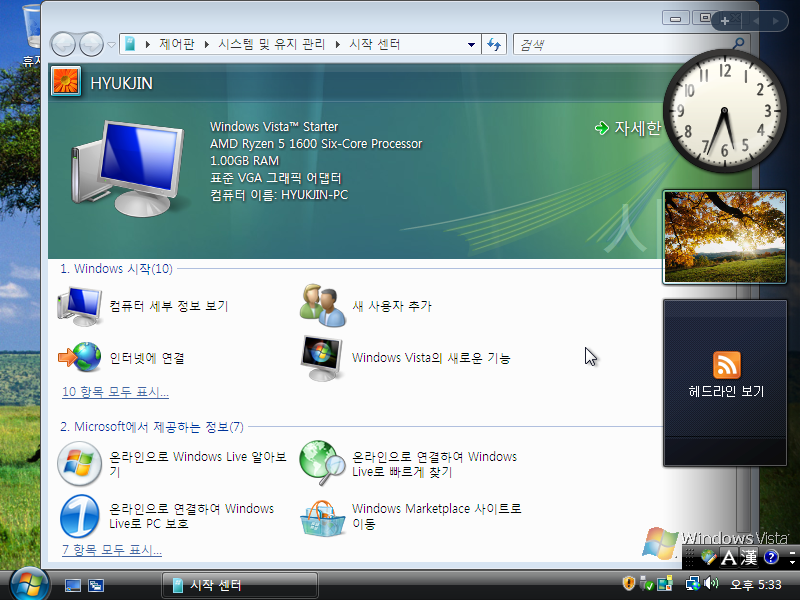
Task: Select the 시작 센터 breadcrumb
Action: (374, 44)
